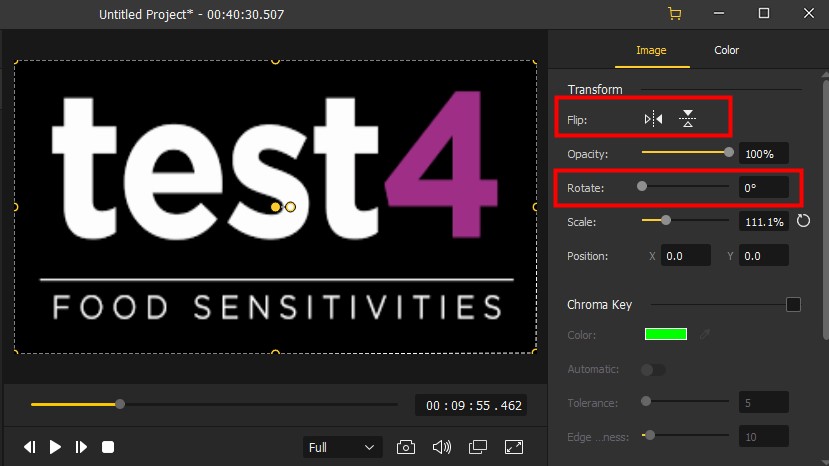Screen dimensions: 829x466
Task: Open the shopping cart icon
Action: tap(674, 14)
